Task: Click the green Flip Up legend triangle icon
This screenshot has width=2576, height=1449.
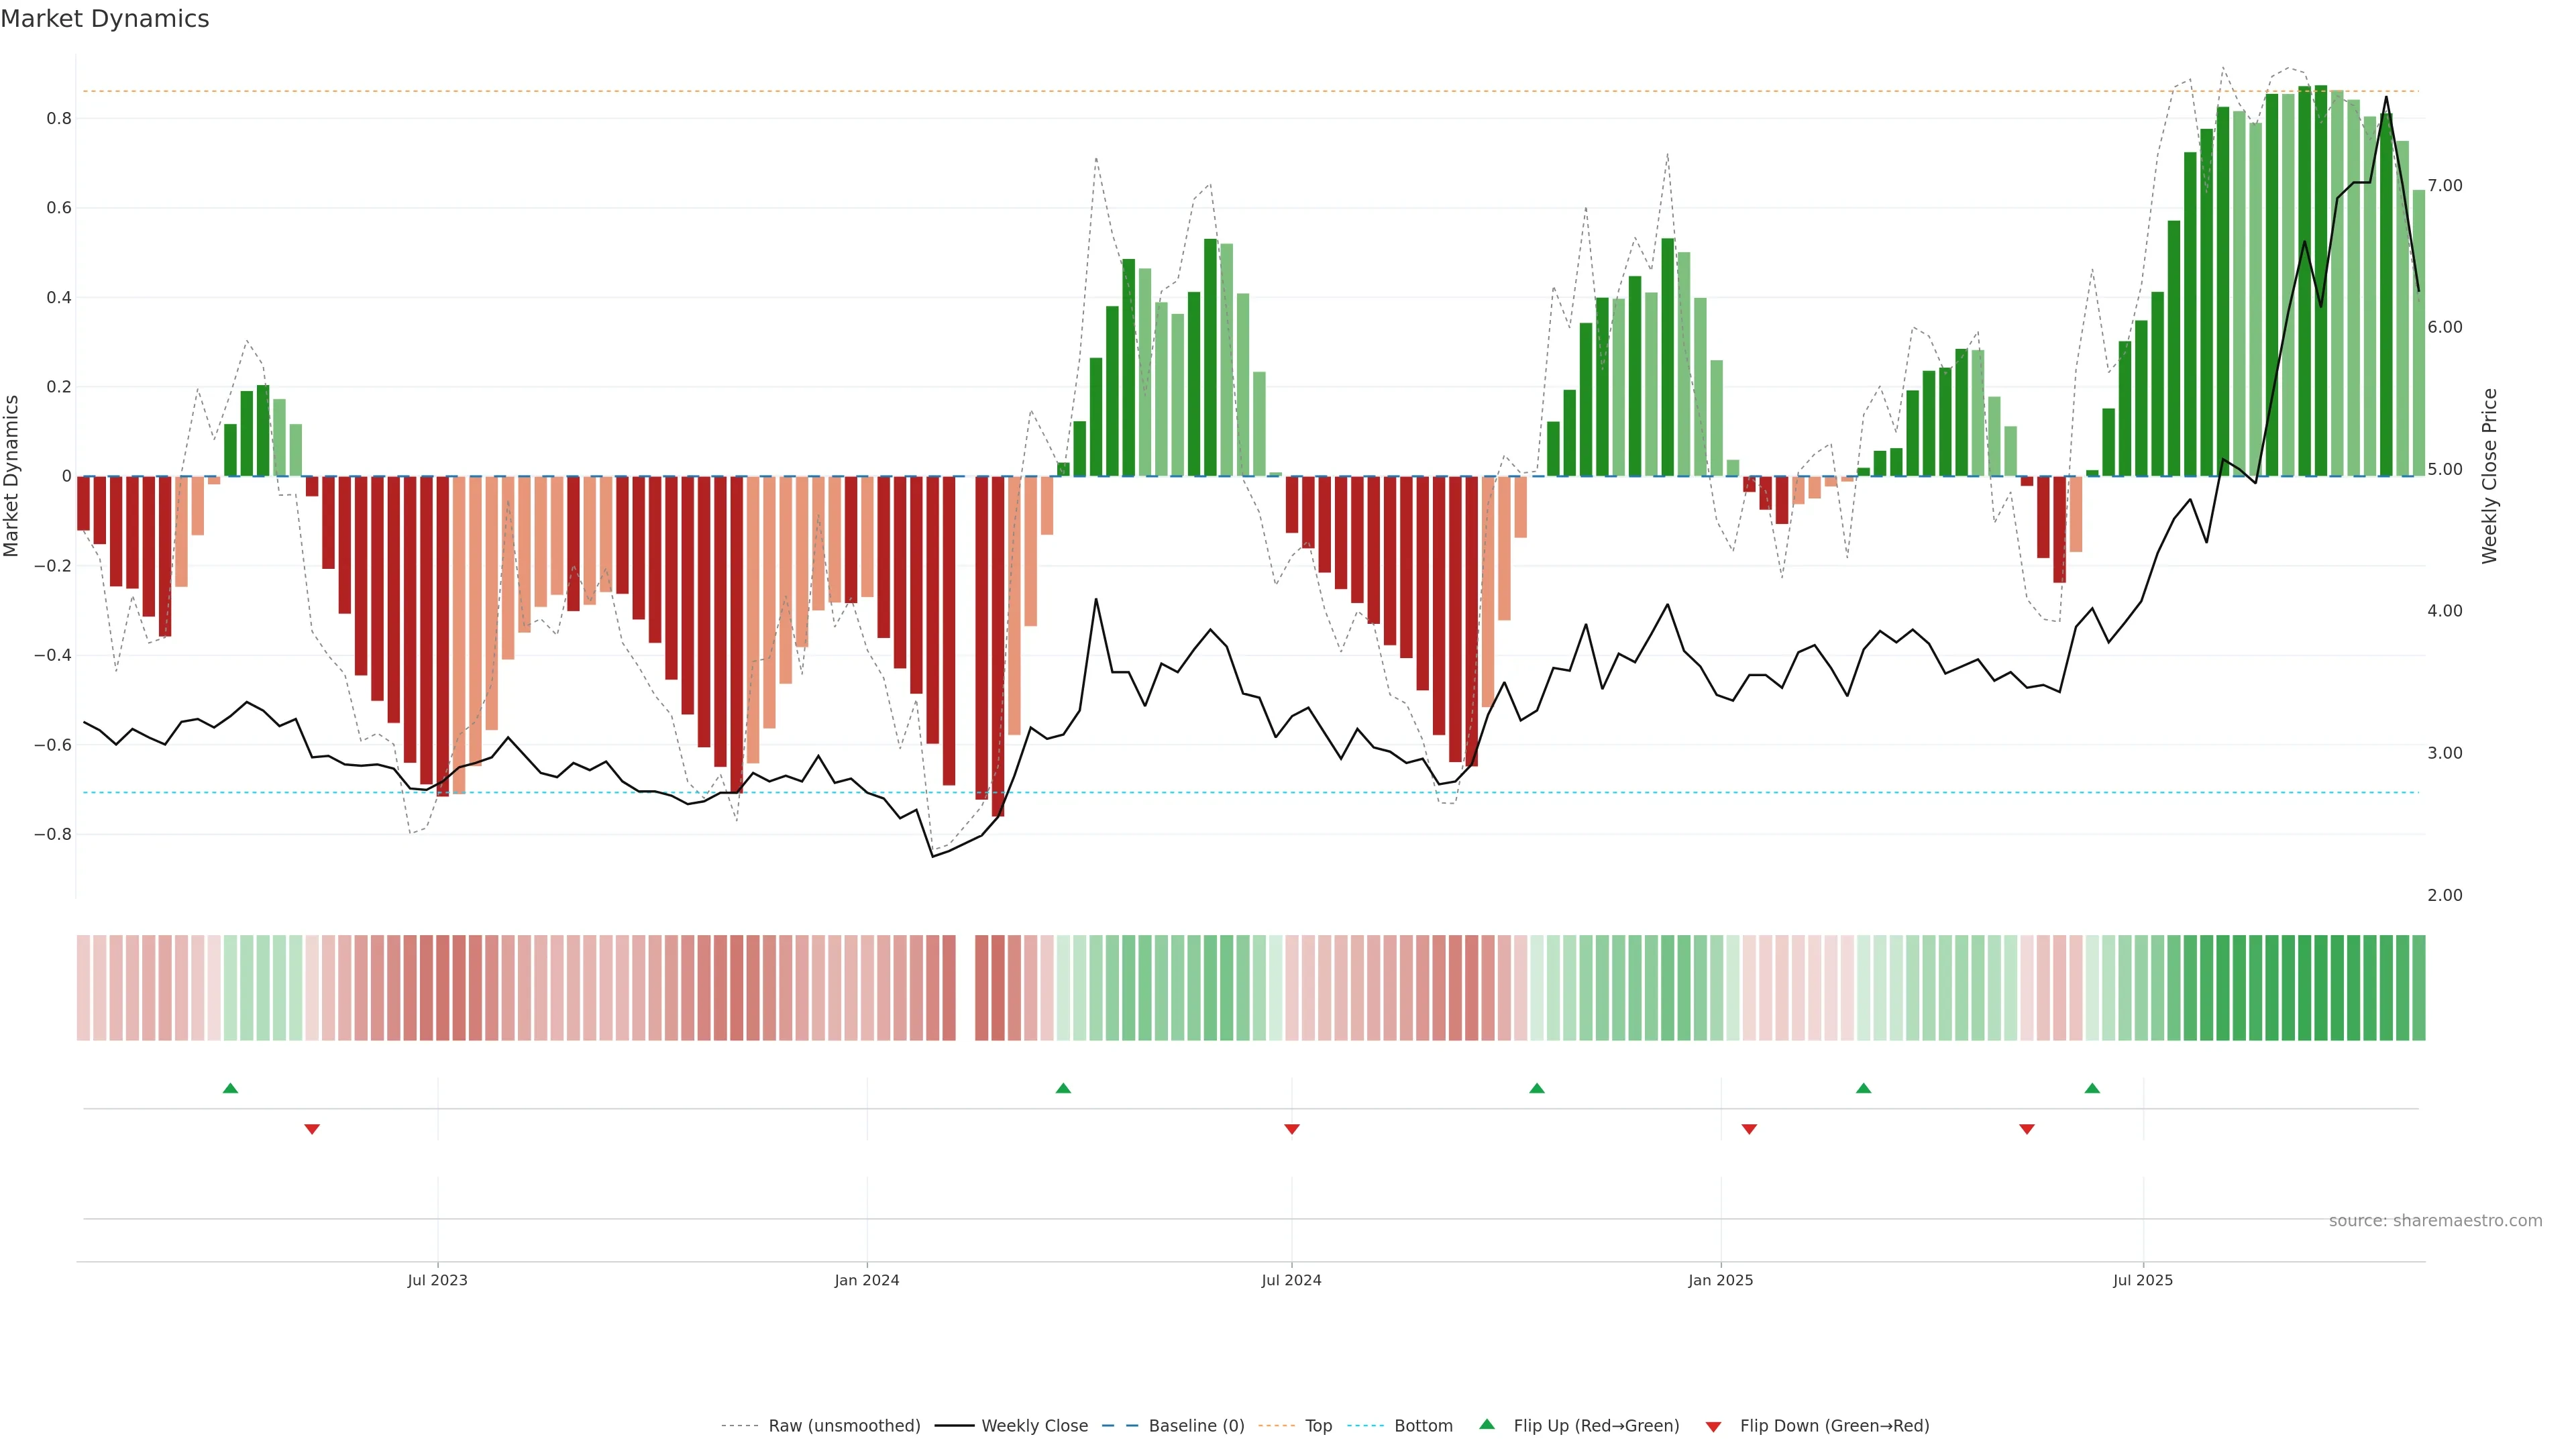Action: [1487, 1424]
